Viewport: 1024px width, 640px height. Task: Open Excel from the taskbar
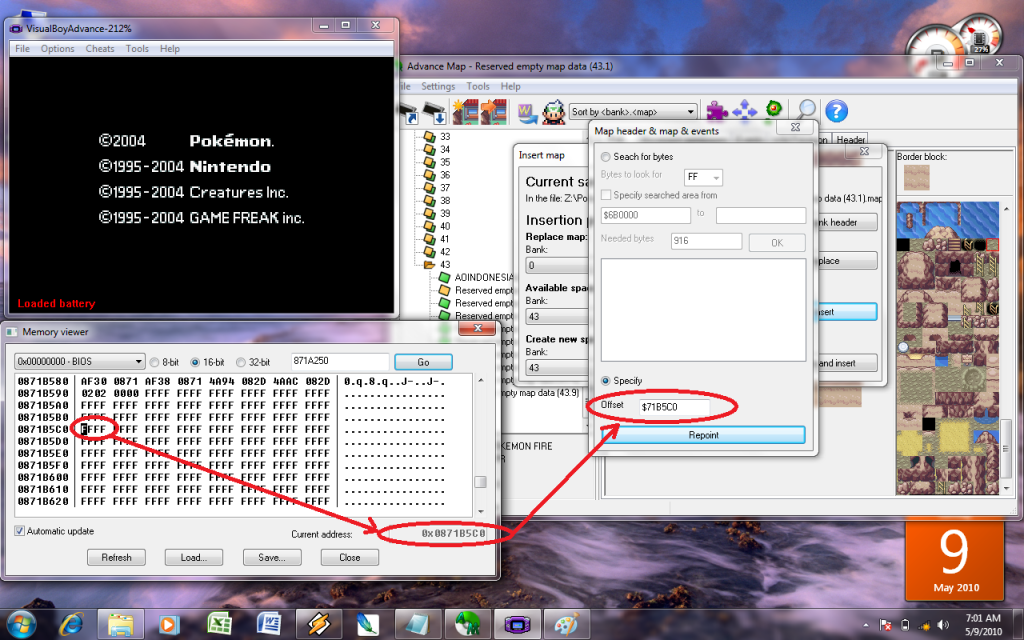[x=219, y=624]
